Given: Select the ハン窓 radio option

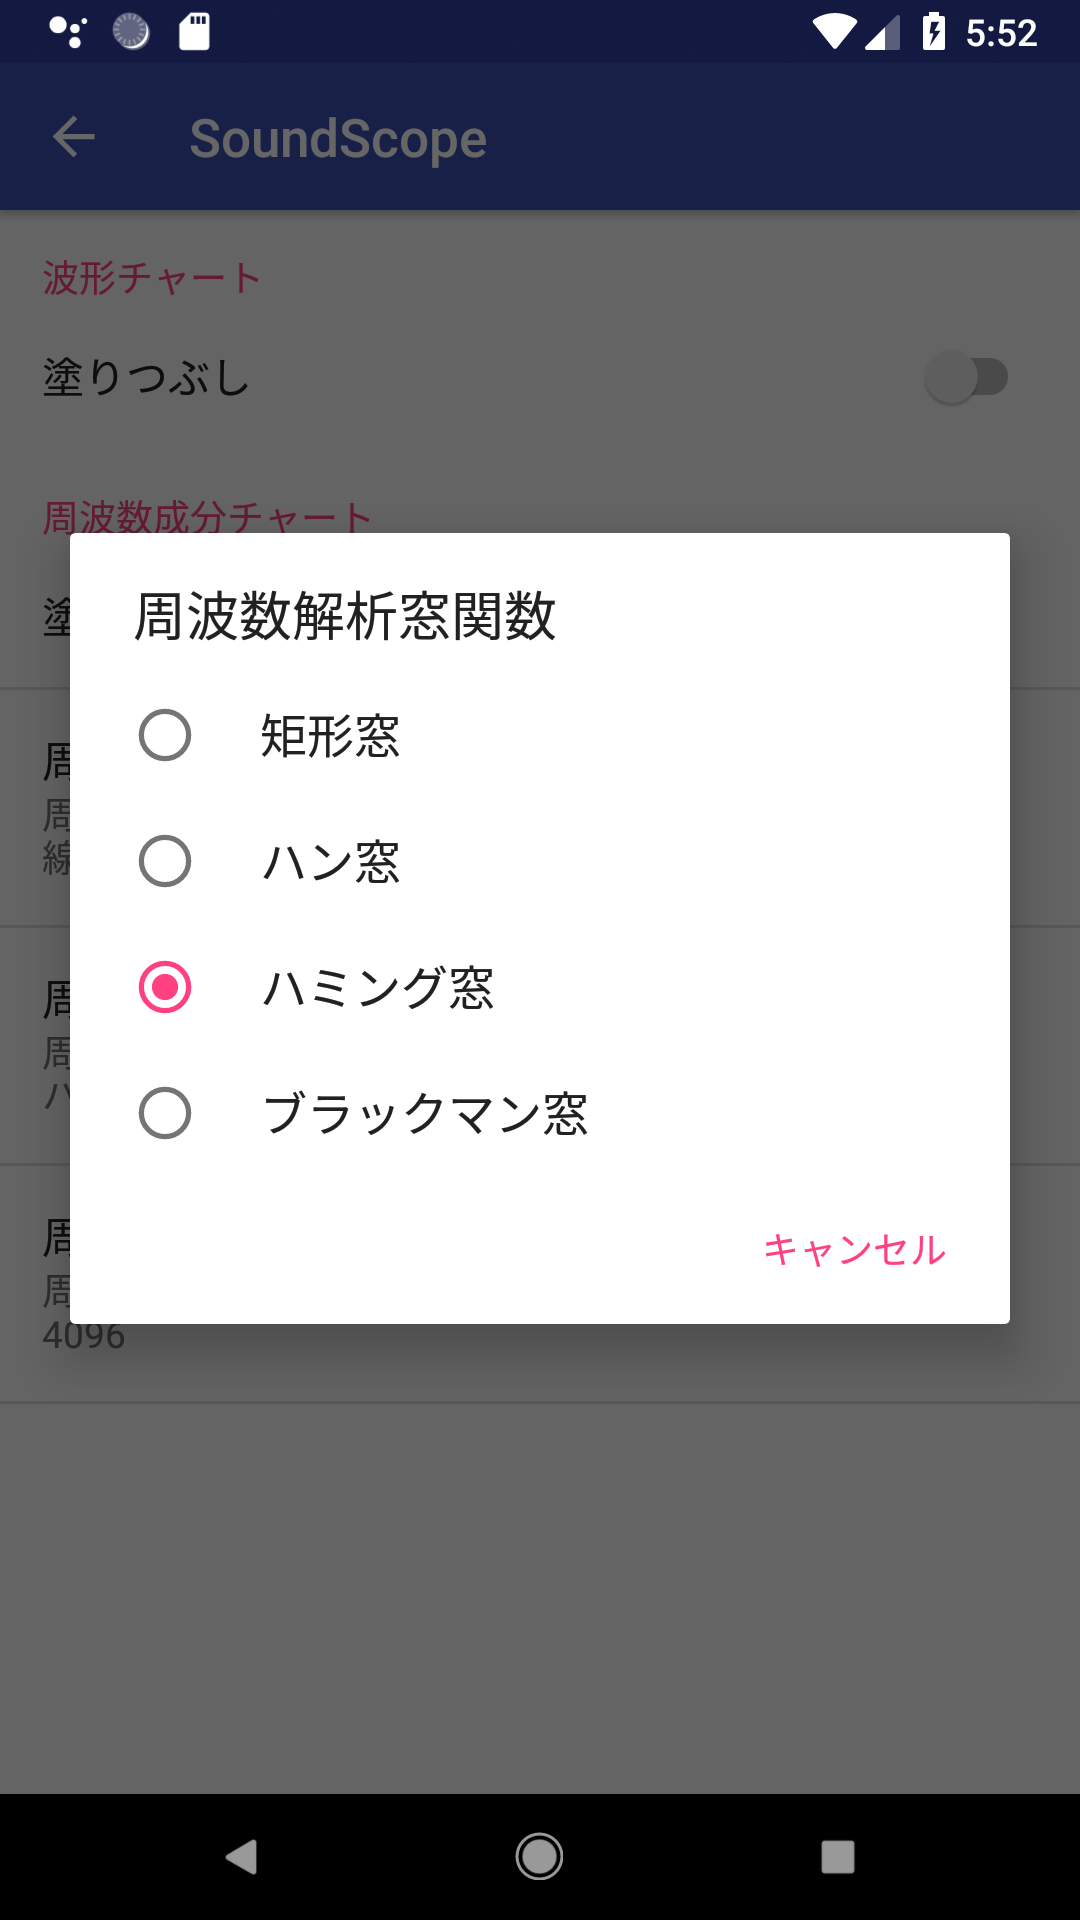Looking at the screenshot, I should pos(165,861).
